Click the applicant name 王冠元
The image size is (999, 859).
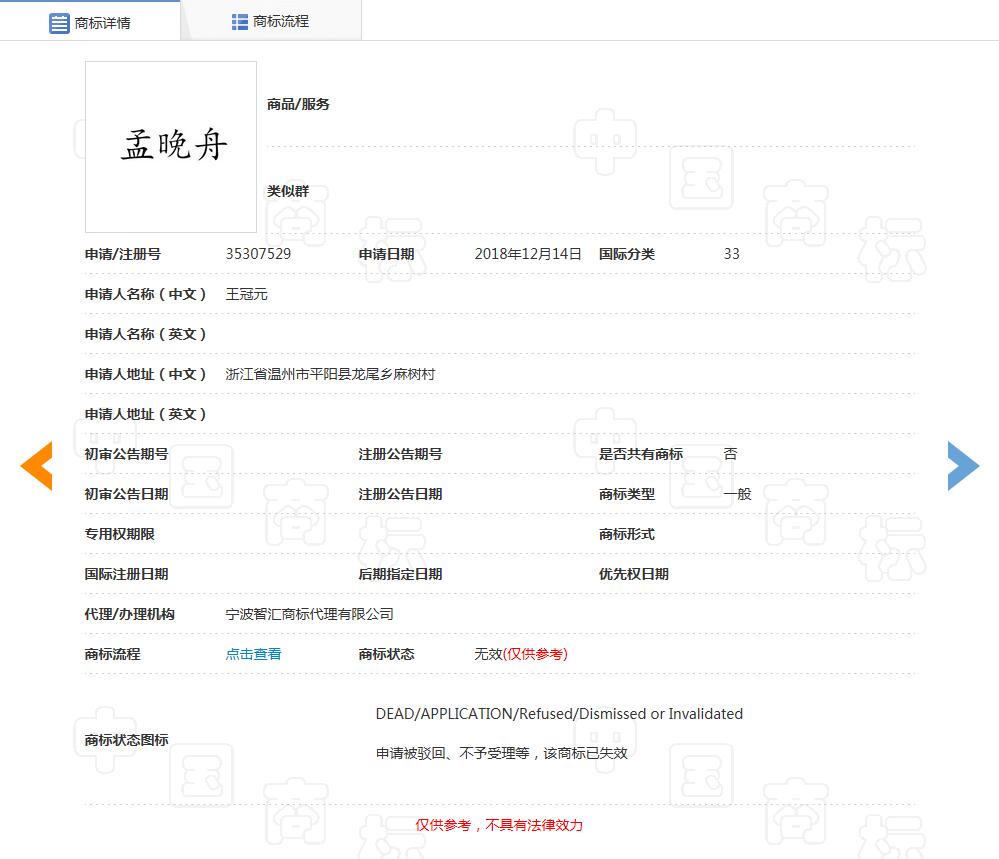(x=246, y=294)
